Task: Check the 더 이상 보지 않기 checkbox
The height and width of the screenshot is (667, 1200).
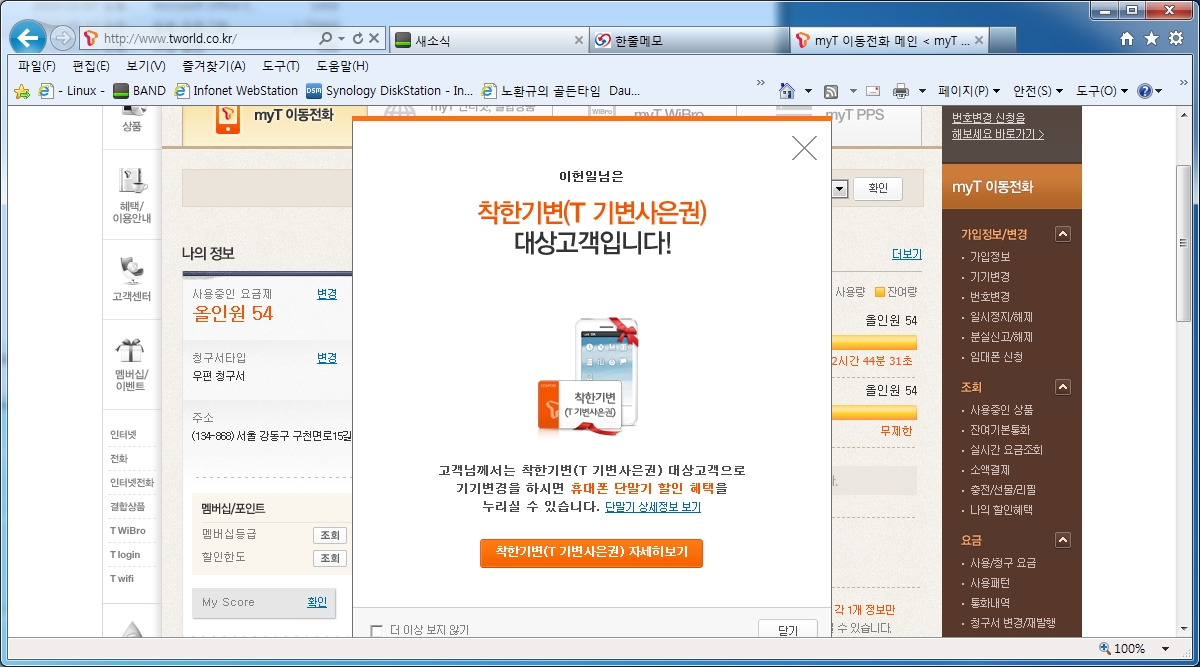Action: coord(376,630)
